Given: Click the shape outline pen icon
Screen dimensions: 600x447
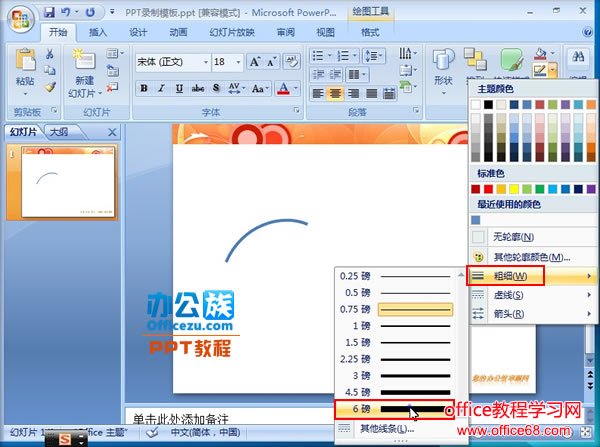Looking at the screenshot, I should click(540, 70).
